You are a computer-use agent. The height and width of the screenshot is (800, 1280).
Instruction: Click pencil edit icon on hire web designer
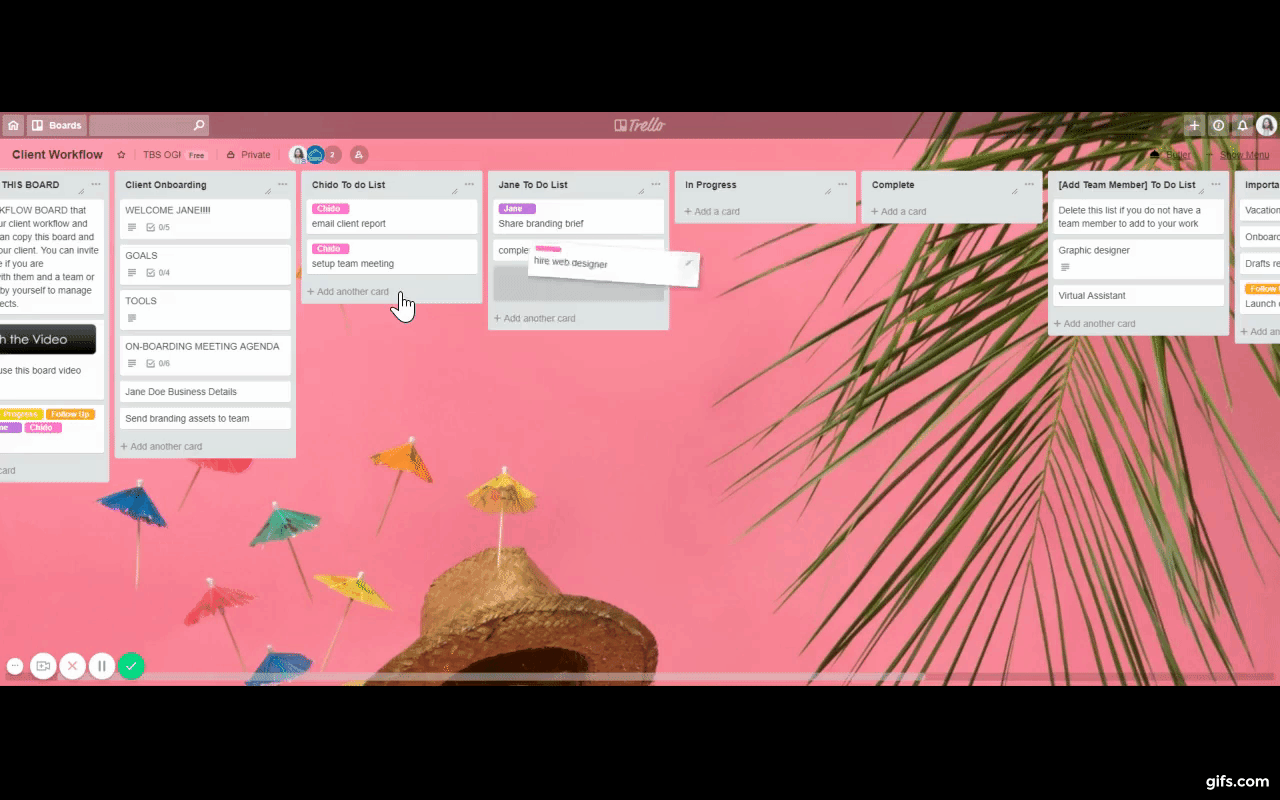pyautogui.click(x=688, y=263)
